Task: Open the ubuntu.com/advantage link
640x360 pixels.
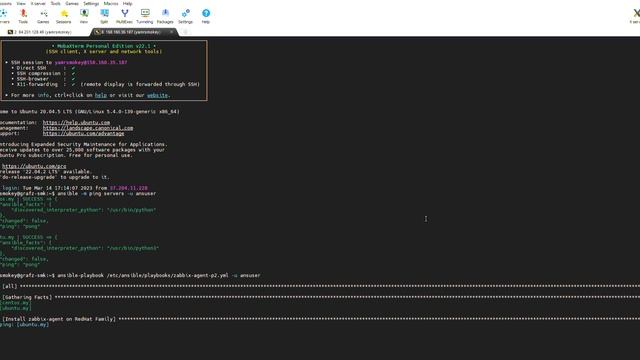Action: [83, 133]
